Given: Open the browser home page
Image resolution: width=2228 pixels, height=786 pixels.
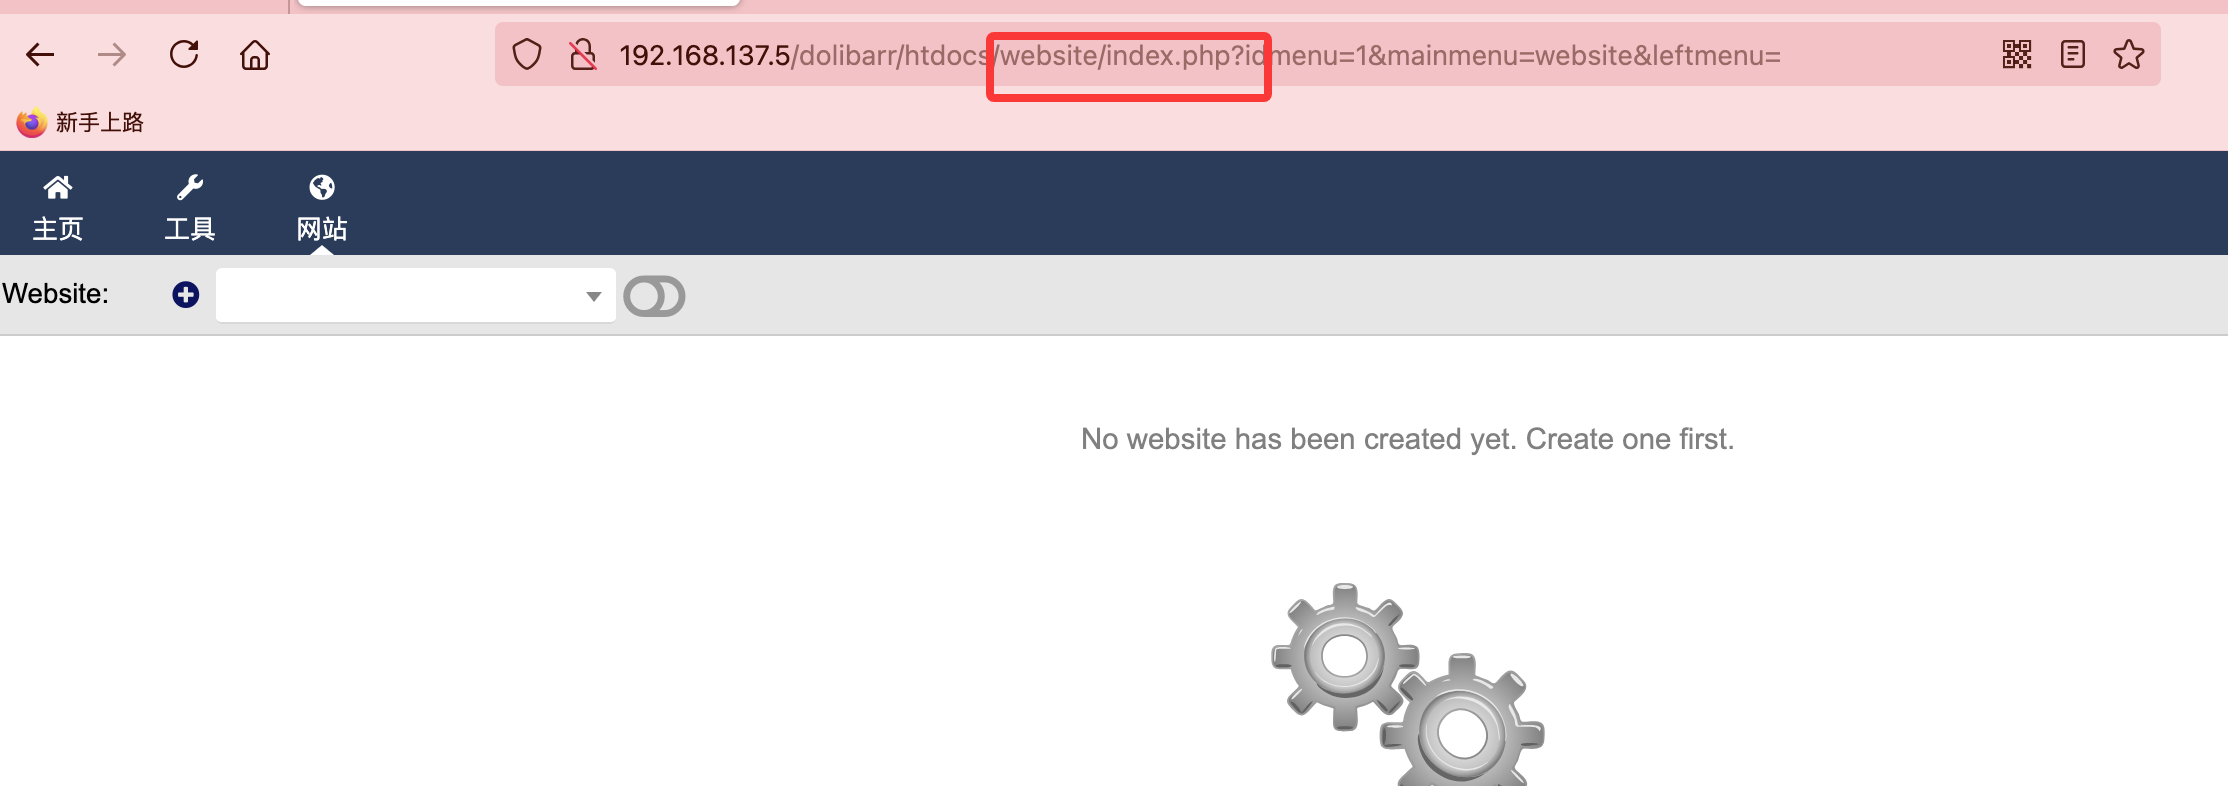Looking at the screenshot, I should (255, 54).
